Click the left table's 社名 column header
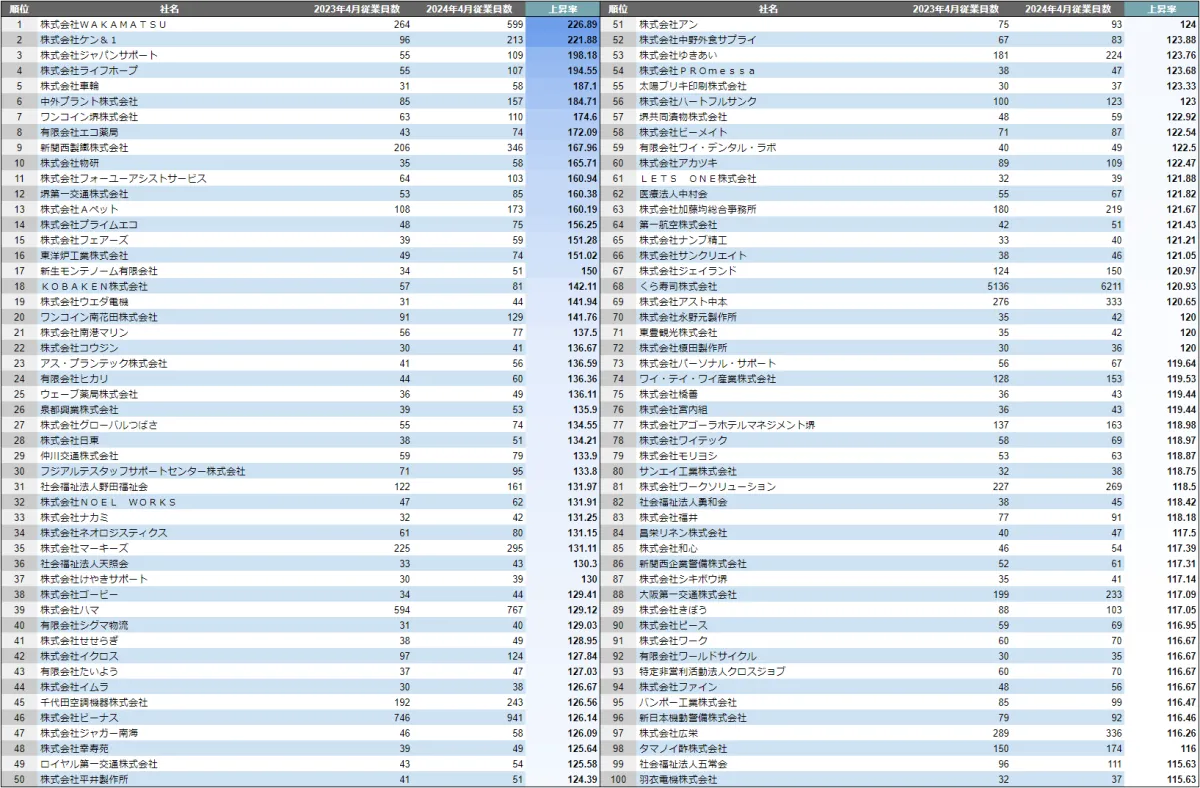 pos(169,8)
